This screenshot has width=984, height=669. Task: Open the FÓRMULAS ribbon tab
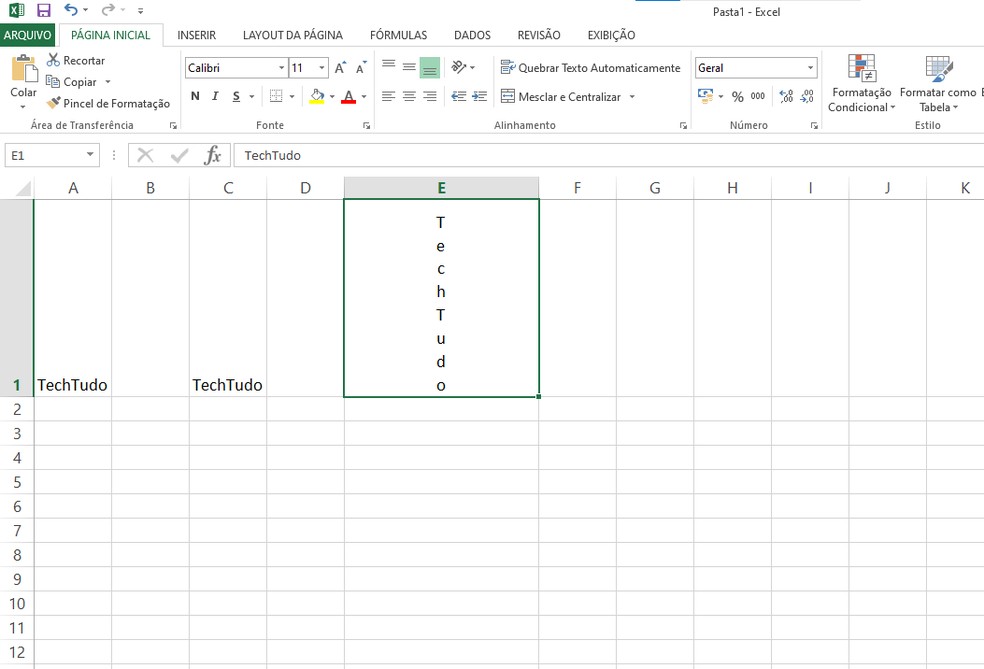[398, 34]
